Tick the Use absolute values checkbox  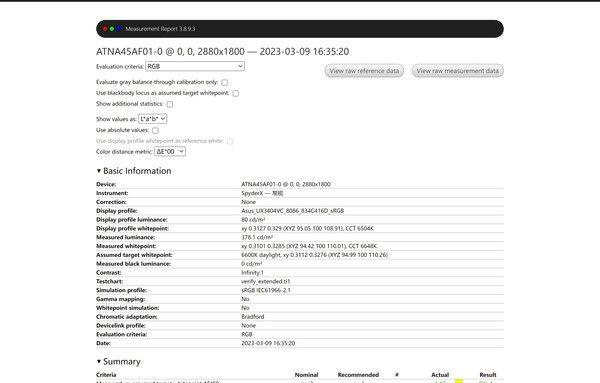[155, 130]
